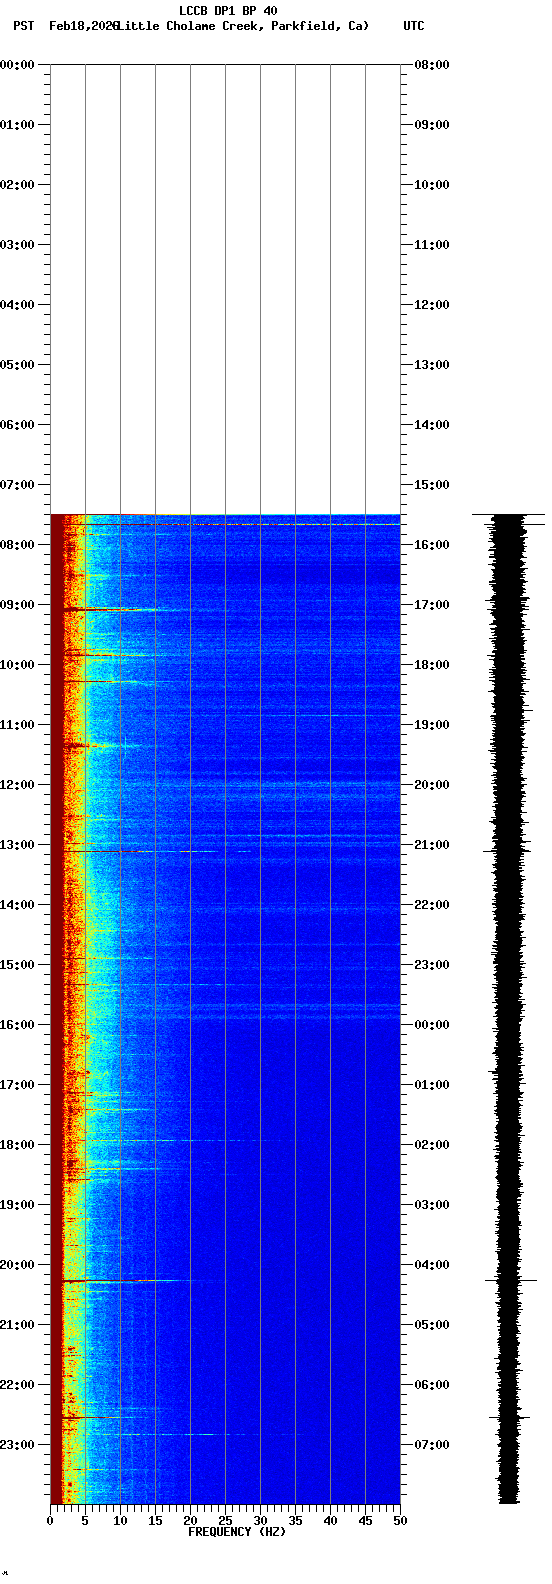Click the 'UTC' timezone label

[414, 26]
